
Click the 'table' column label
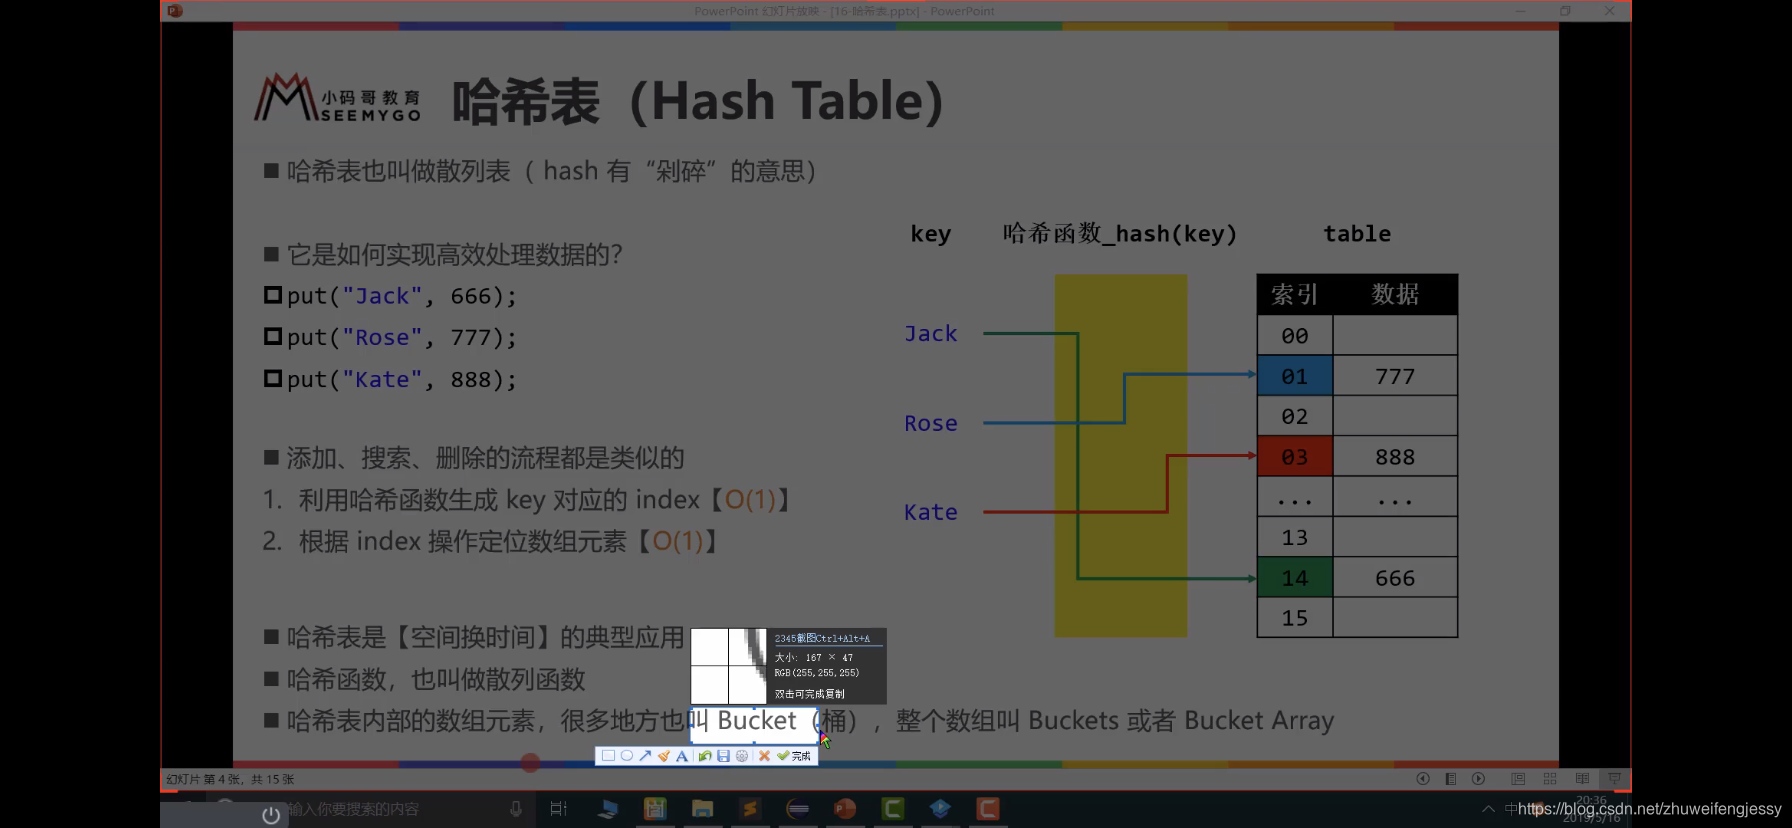1357,234
